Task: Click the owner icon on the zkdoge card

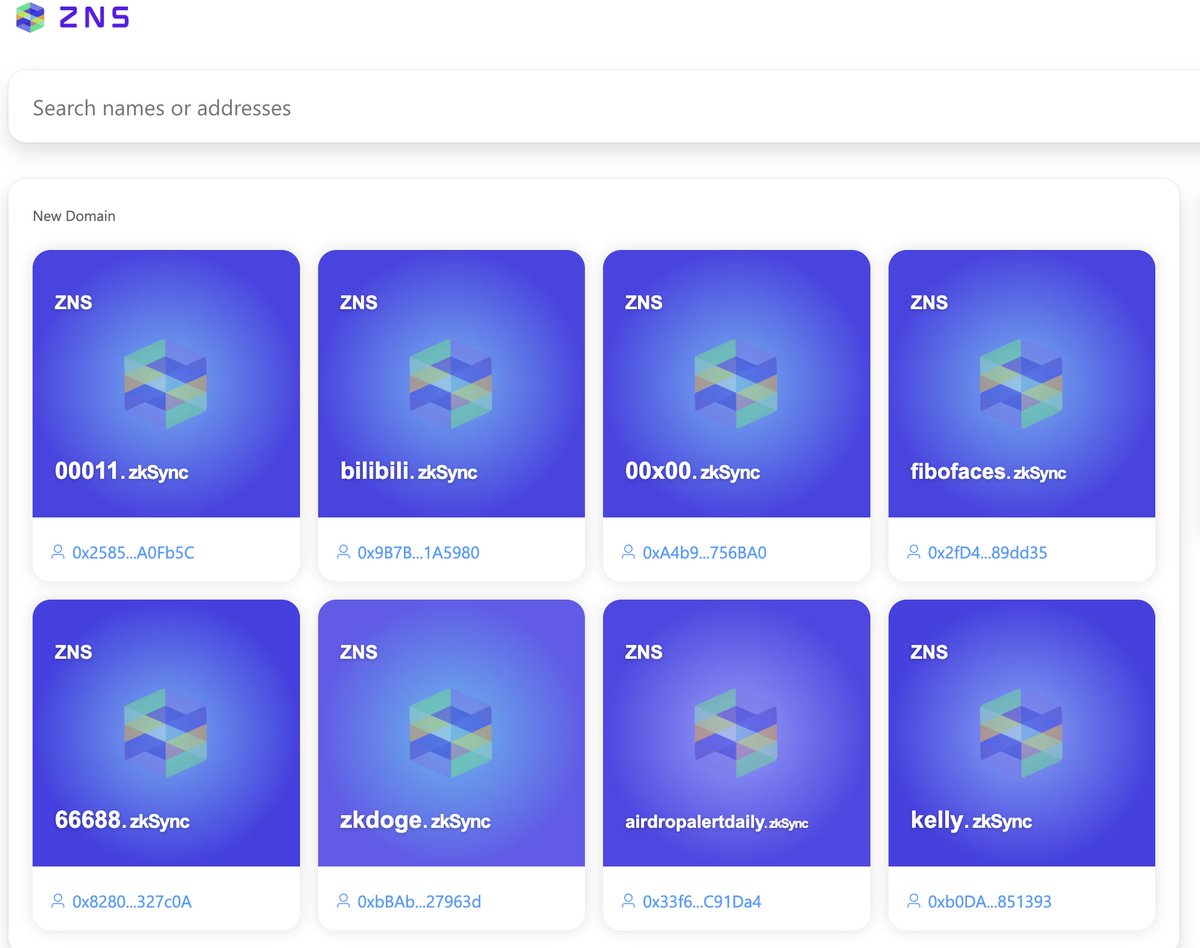Action: 343,901
